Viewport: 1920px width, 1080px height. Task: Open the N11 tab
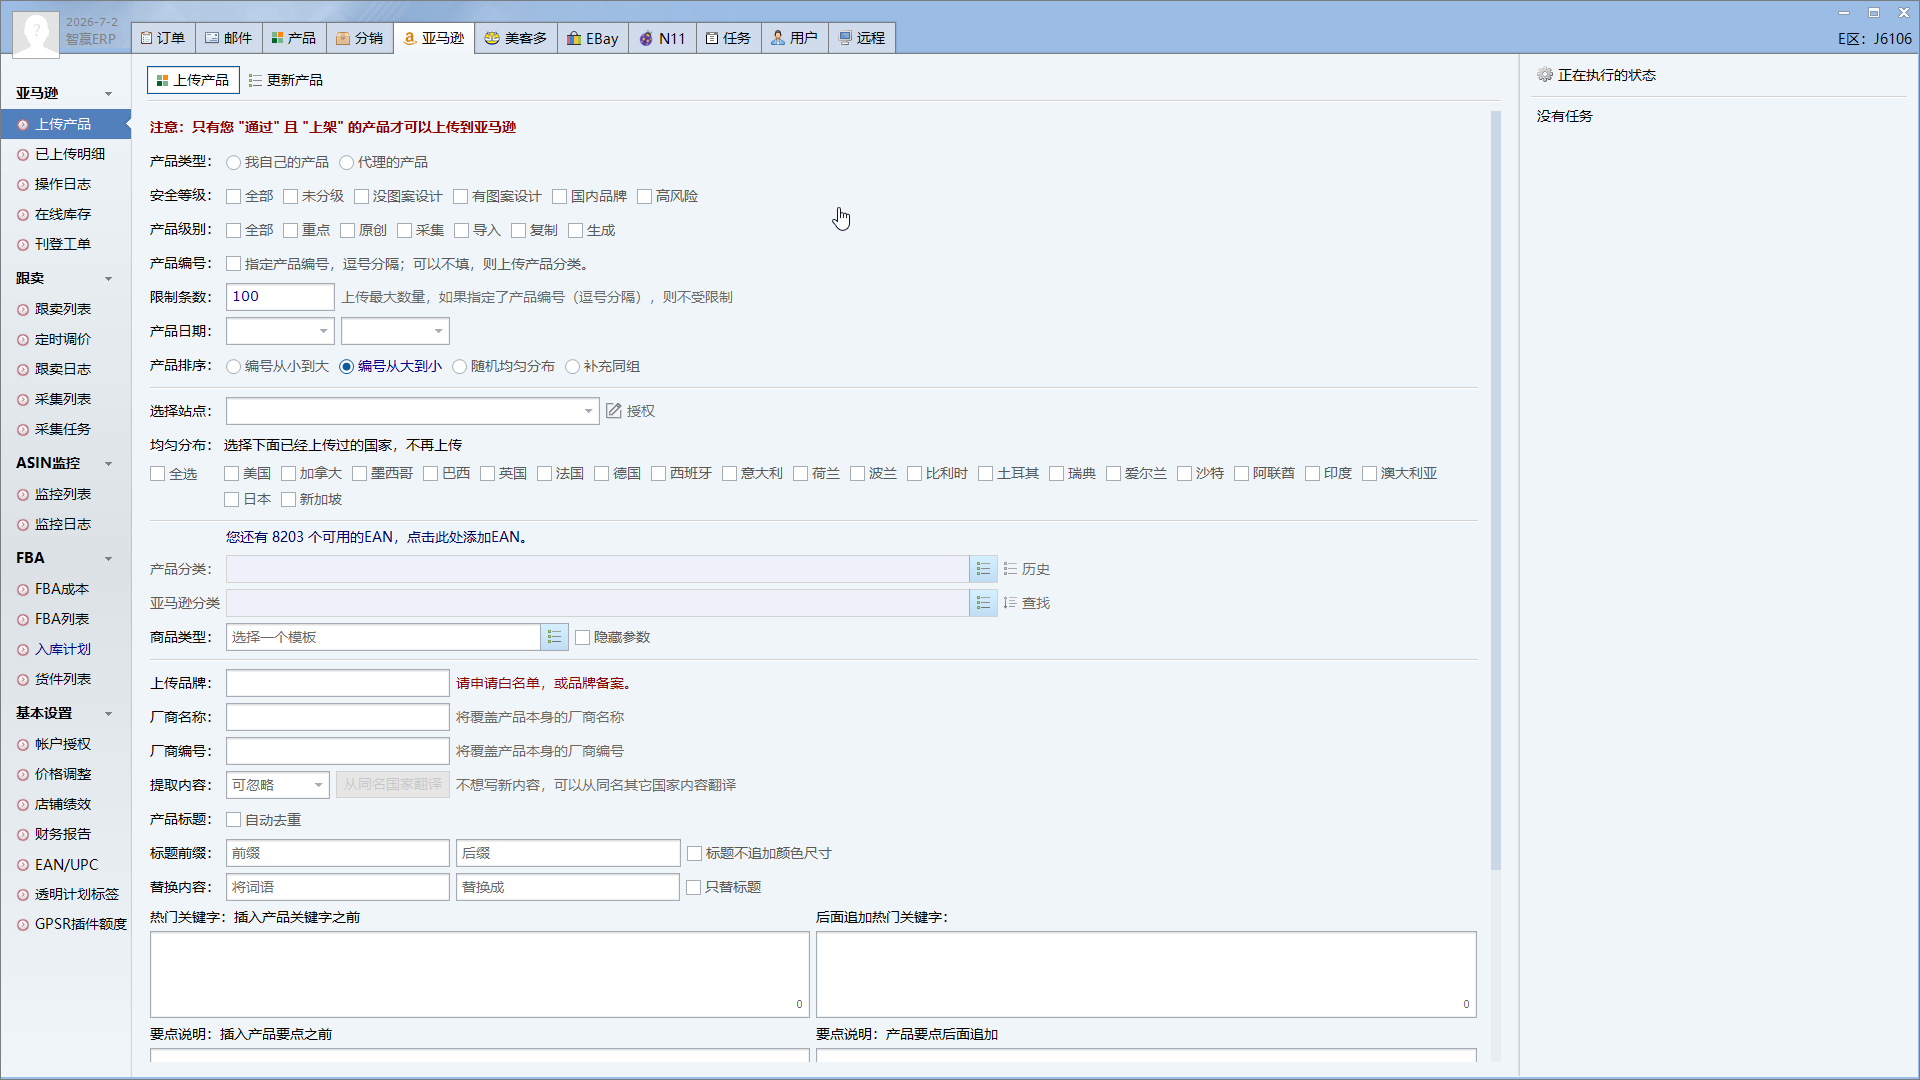click(x=662, y=38)
